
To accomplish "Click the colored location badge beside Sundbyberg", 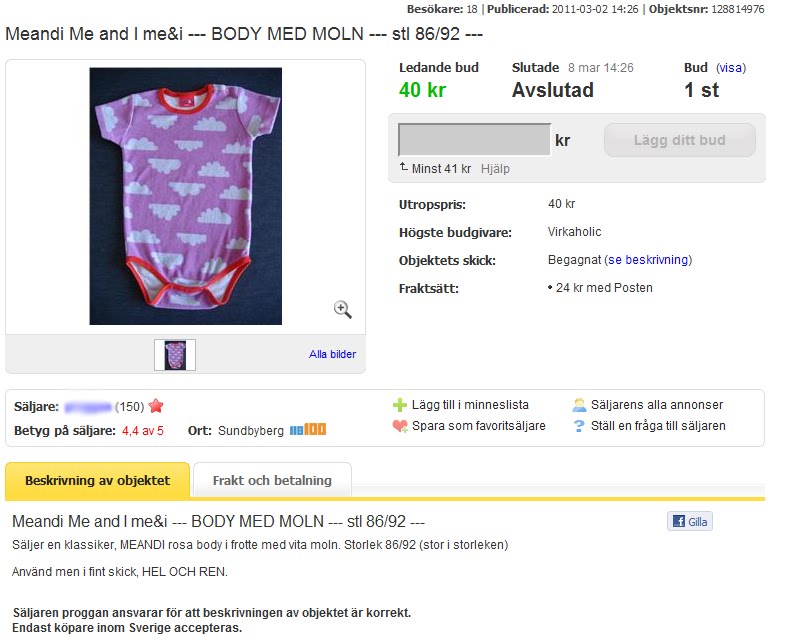I will pyautogui.click(x=308, y=430).
